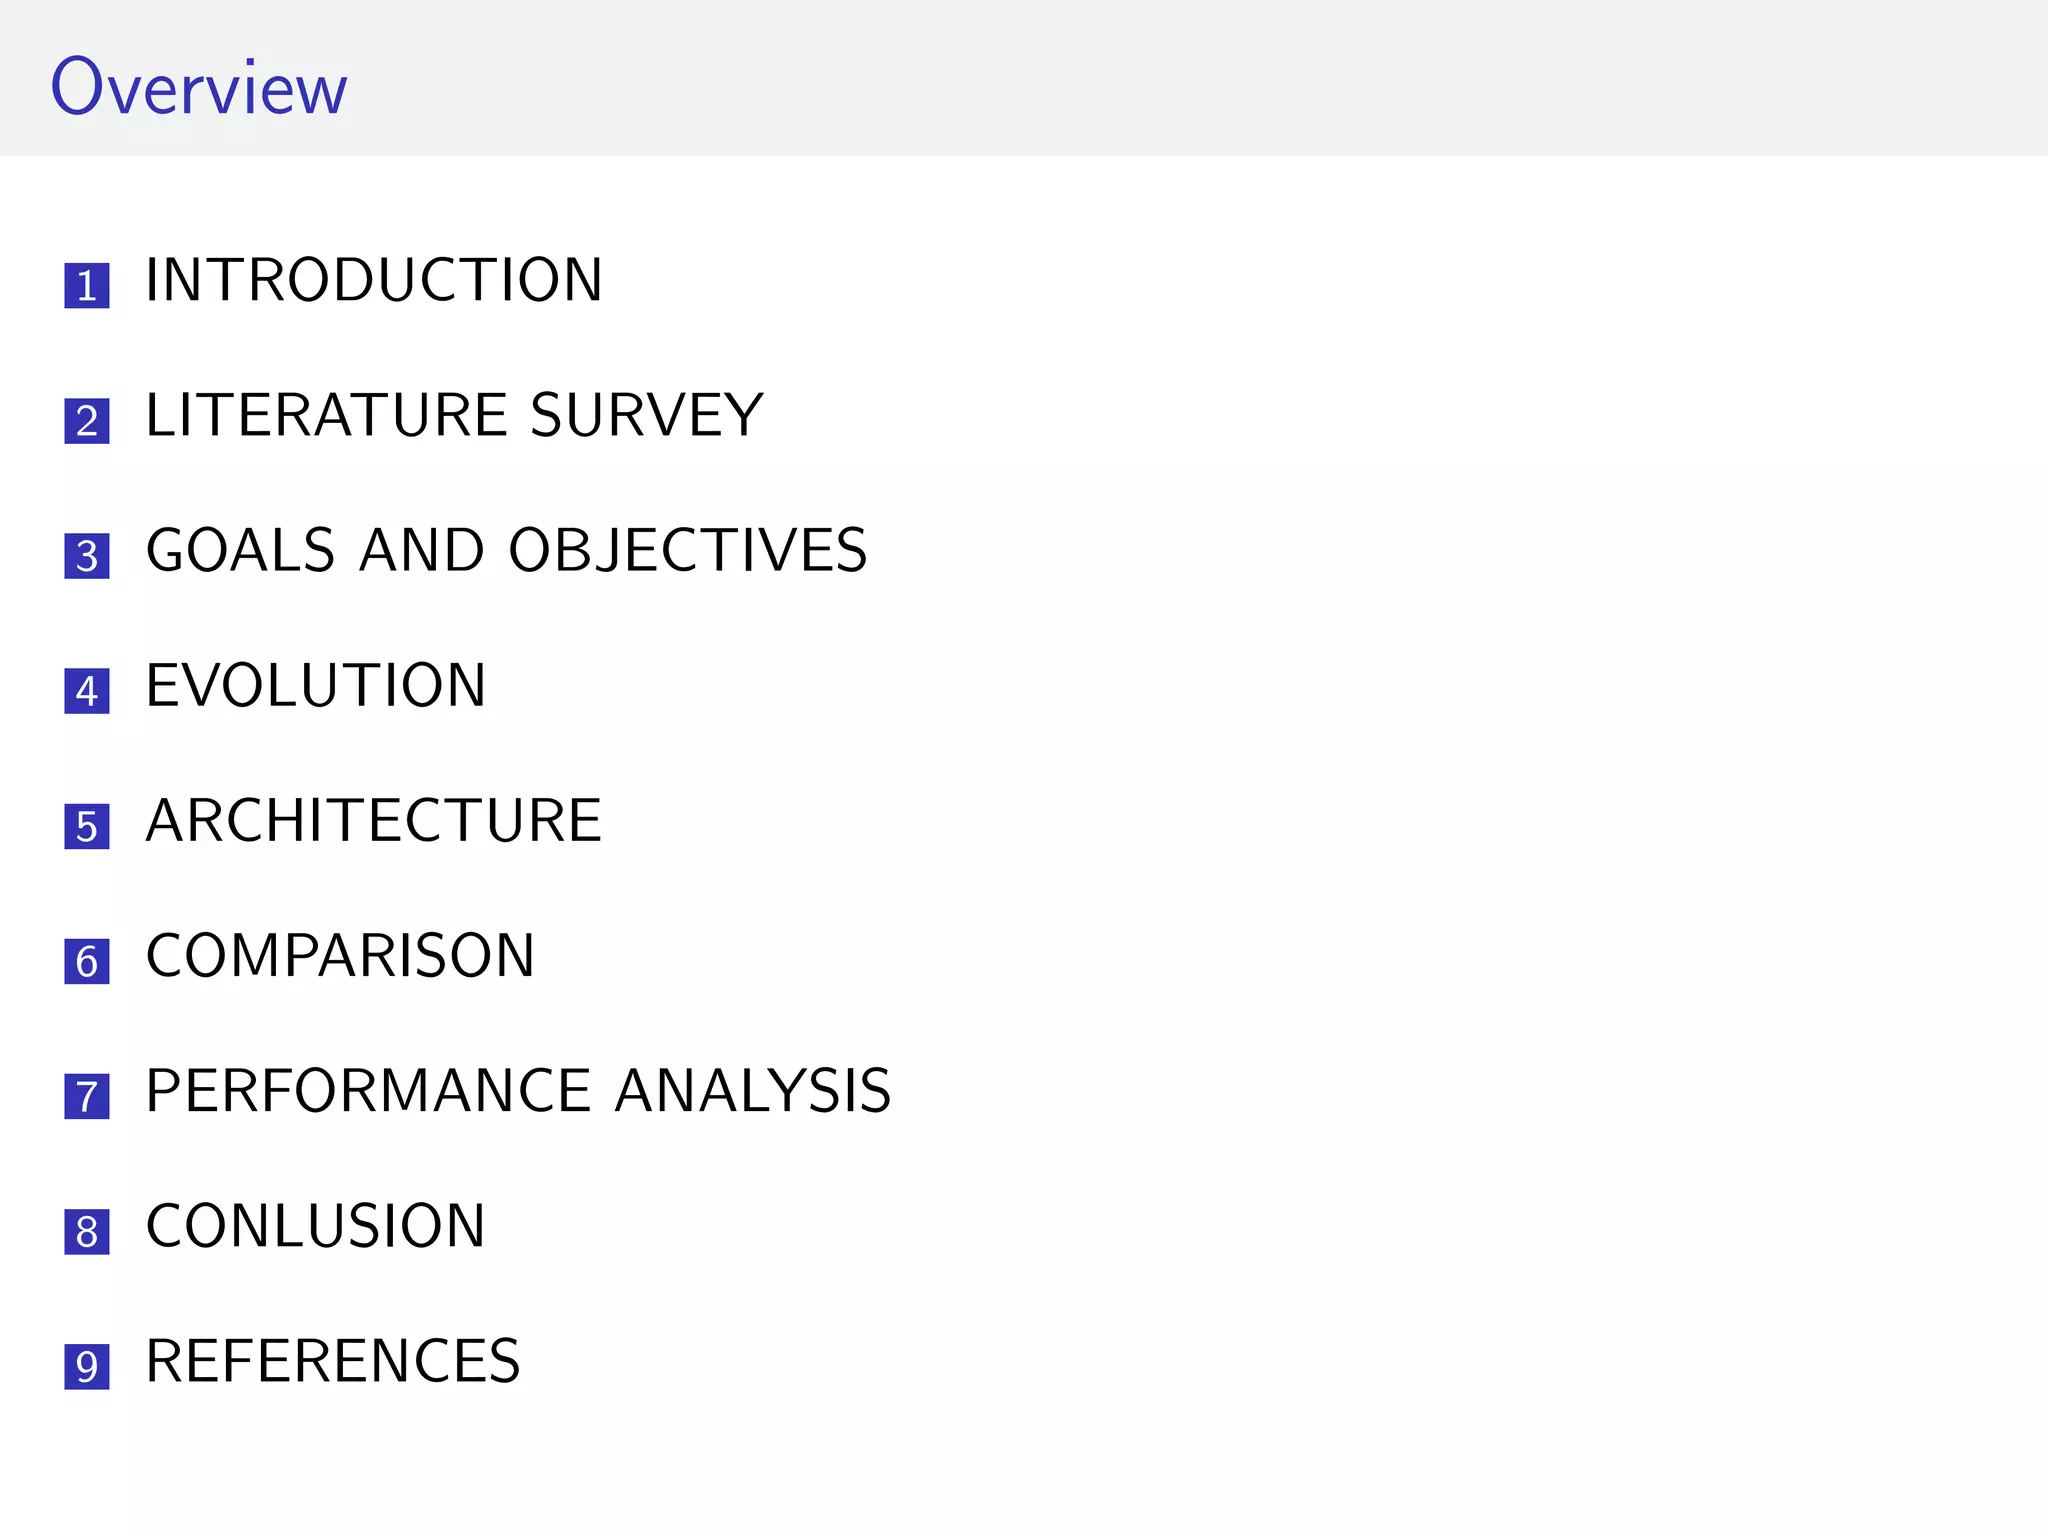The width and height of the screenshot is (2048, 1536).
Task: Click the number 2 square bullet
Action: click(87, 421)
